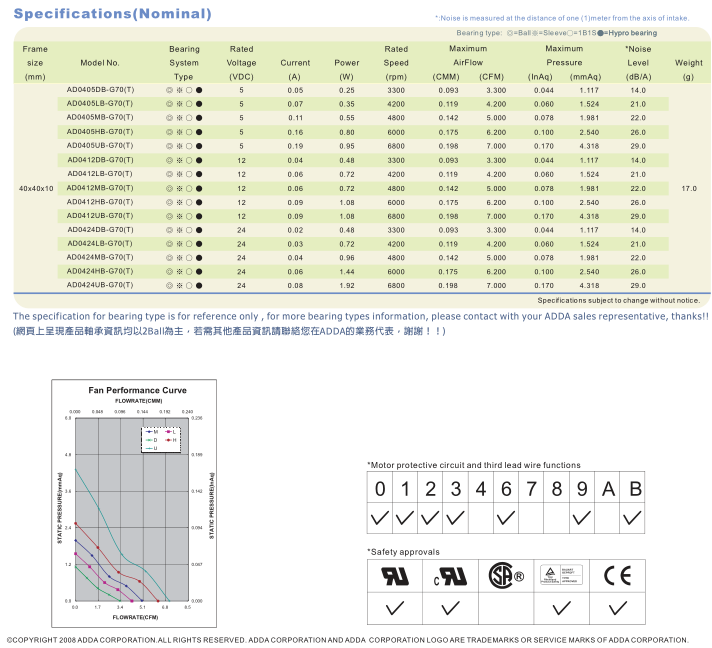Select model 'AD0412HB-G70(T)'
The image size is (712, 648).
point(100,202)
